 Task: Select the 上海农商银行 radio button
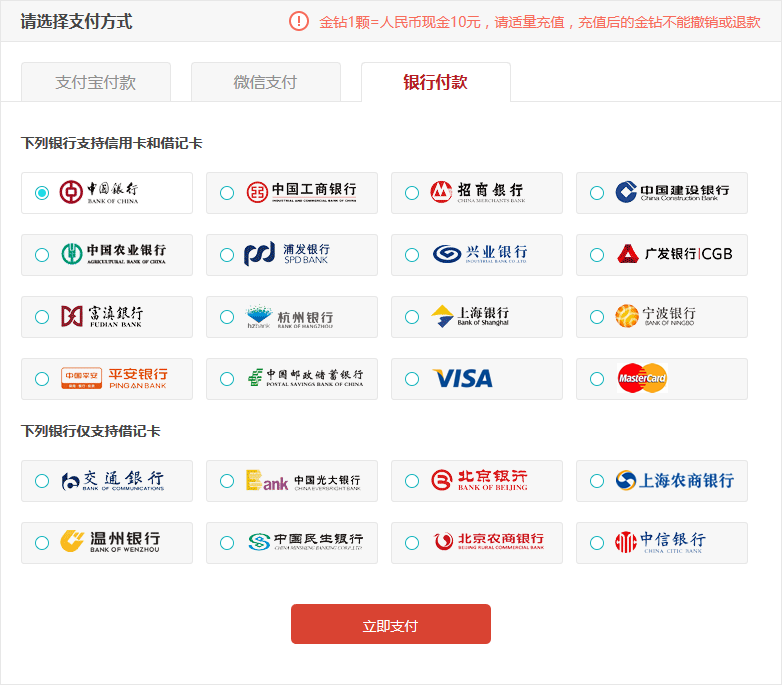click(x=597, y=481)
